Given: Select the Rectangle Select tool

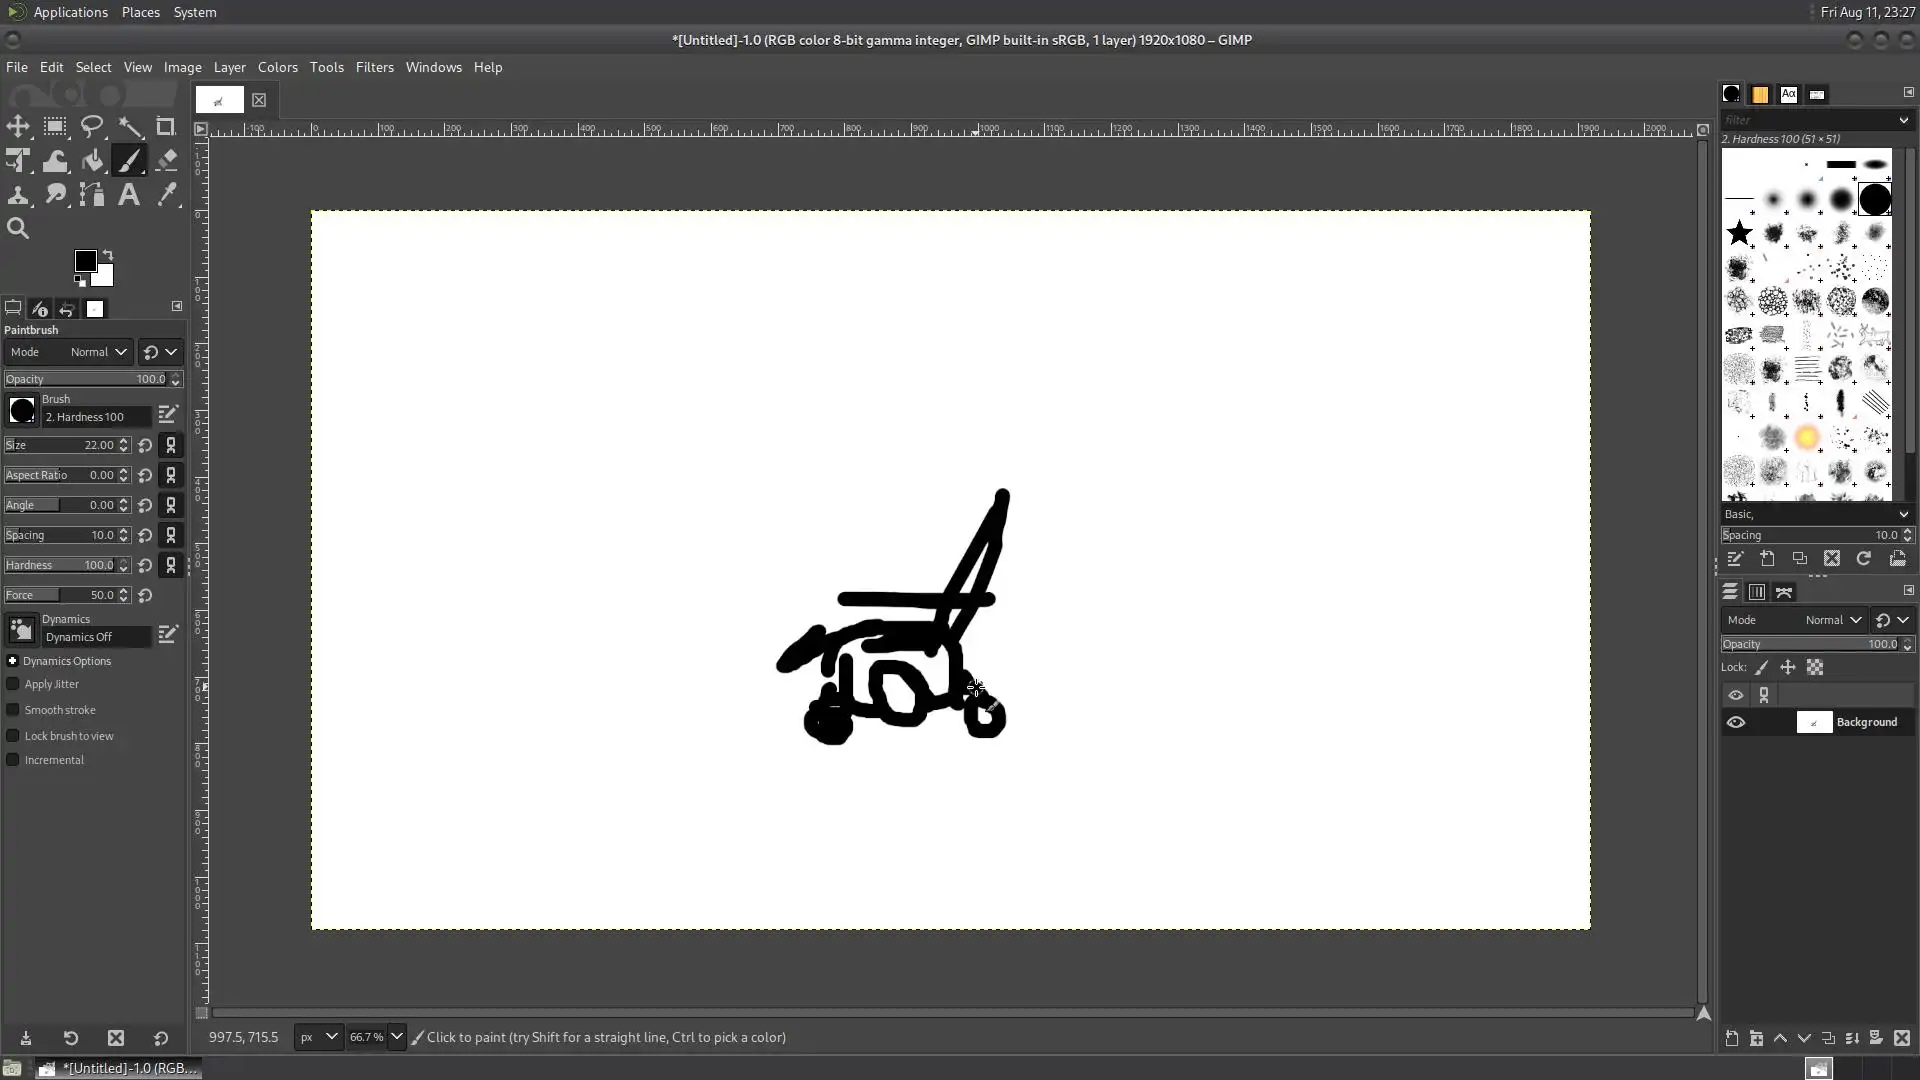Looking at the screenshot, I should 55,127.
